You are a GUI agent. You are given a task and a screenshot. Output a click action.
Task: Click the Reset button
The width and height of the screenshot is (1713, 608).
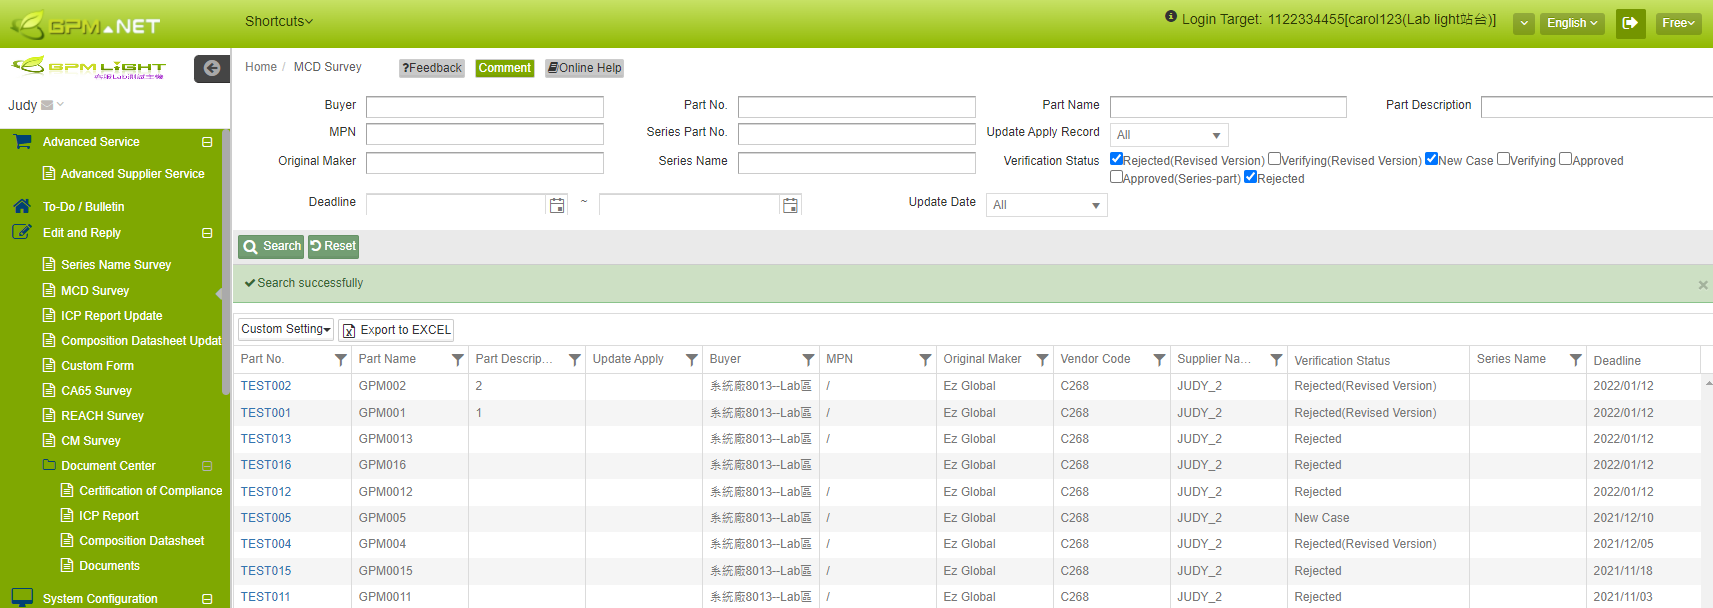click(333, 246)
